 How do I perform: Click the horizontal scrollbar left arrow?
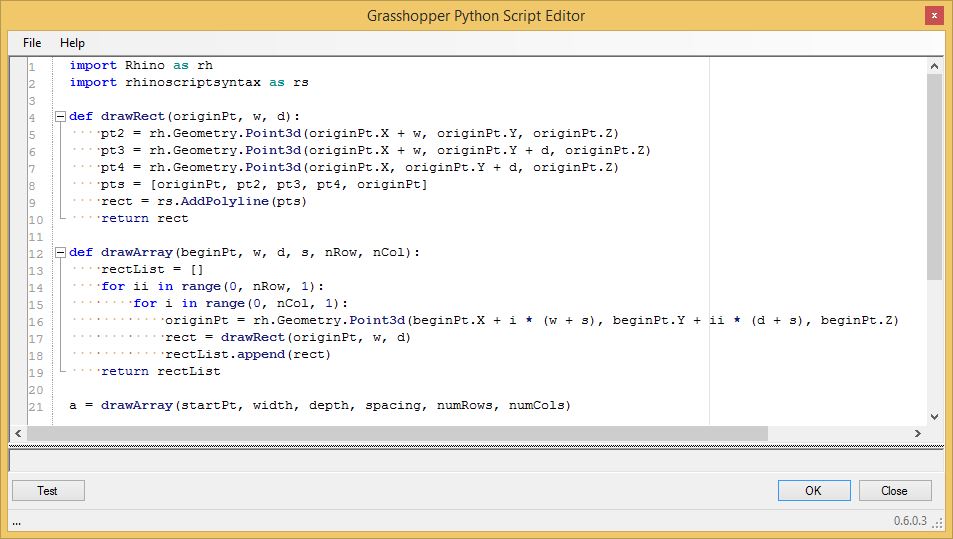click(17, 433)
